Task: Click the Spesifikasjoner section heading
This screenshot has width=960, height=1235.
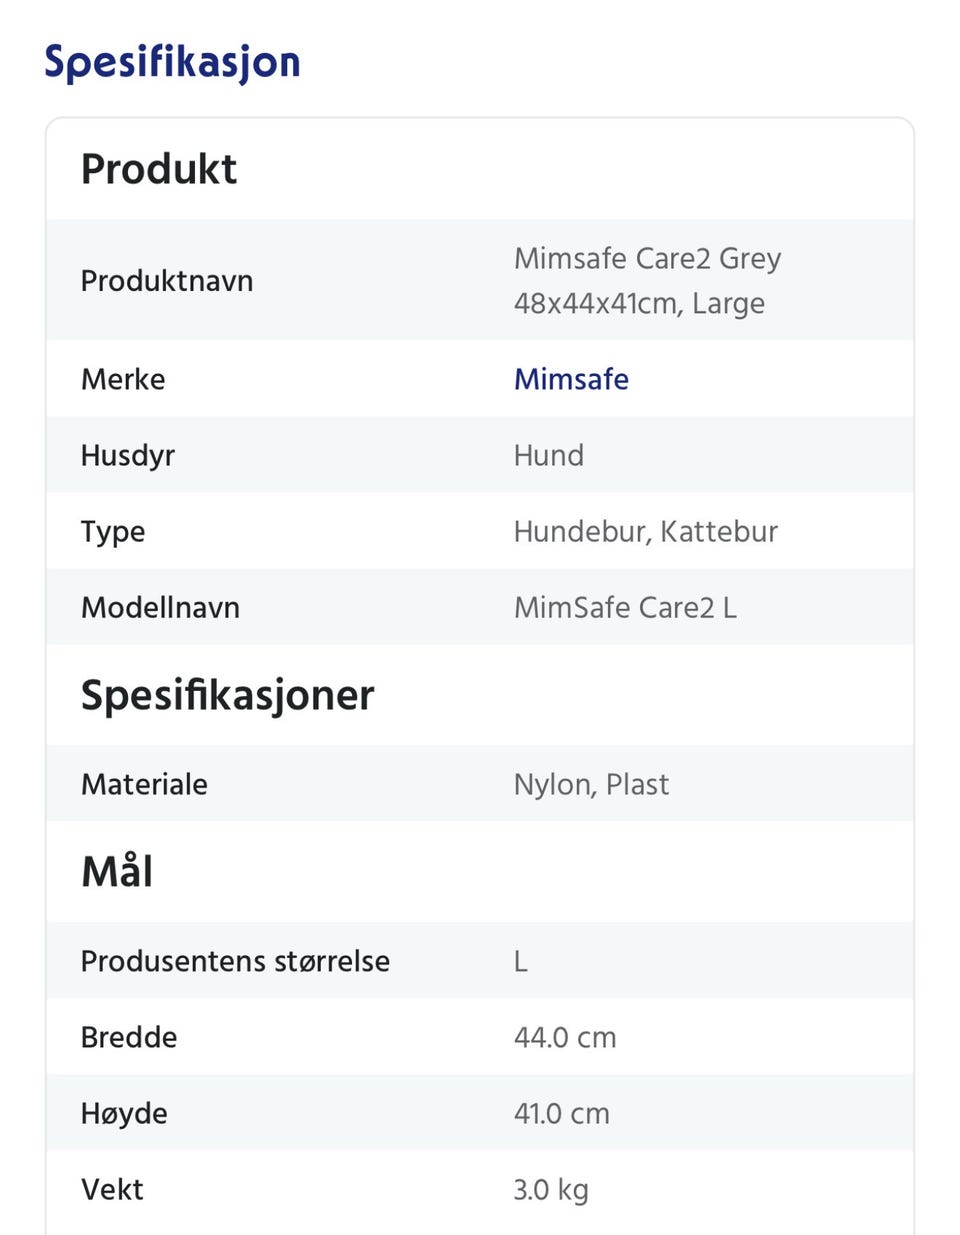Action: (228, 695)
